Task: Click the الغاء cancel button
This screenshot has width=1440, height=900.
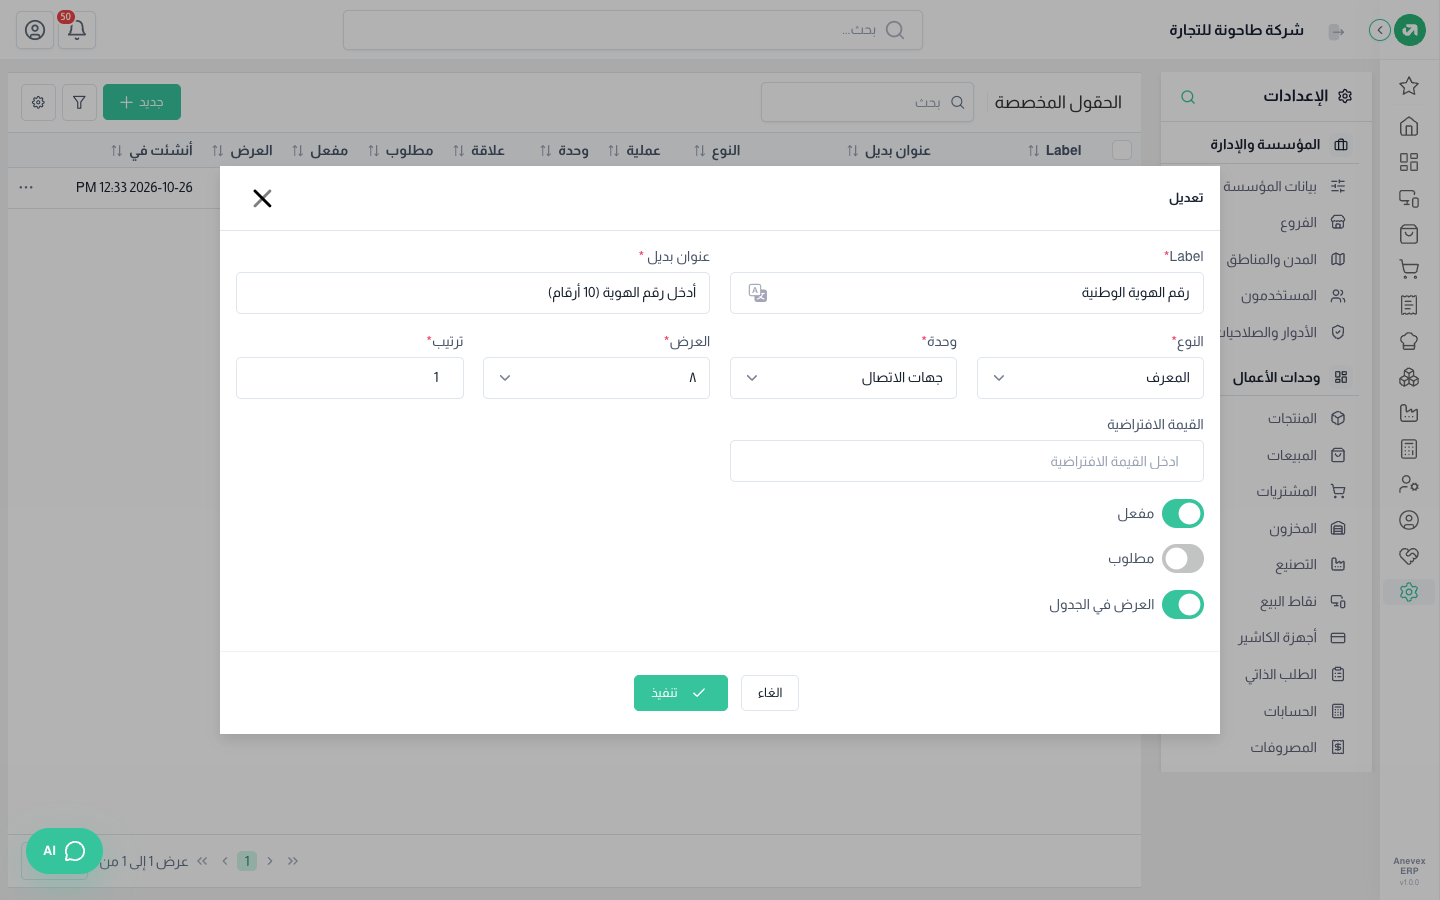Action: coord(770,693)
